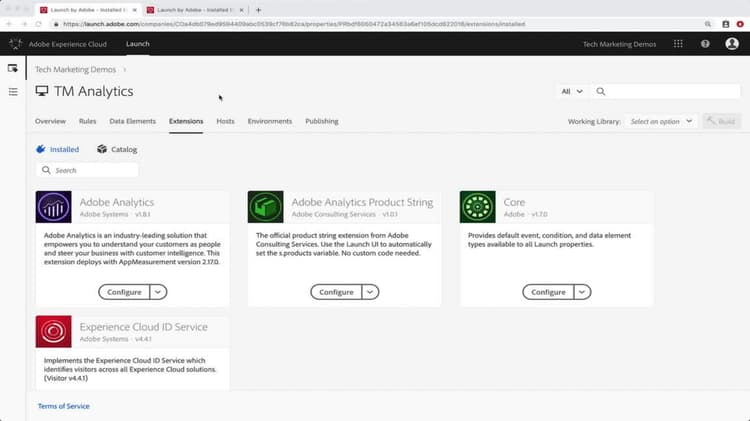
Task: Click the browser address bar URL
Action: [294, 24]
